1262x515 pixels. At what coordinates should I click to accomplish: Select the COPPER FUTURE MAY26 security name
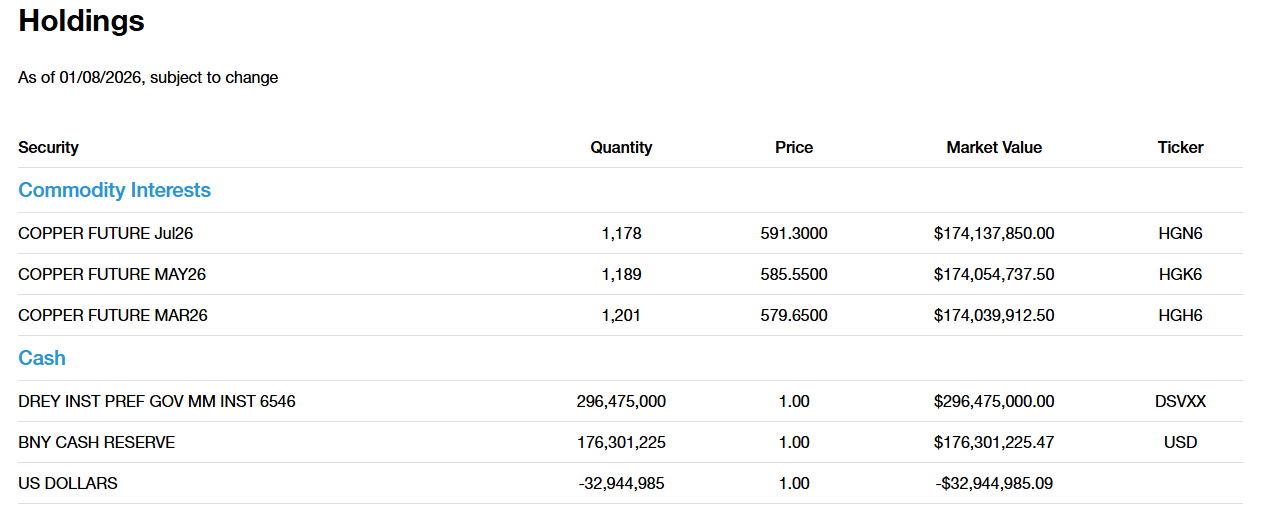[x=112, y=274]
